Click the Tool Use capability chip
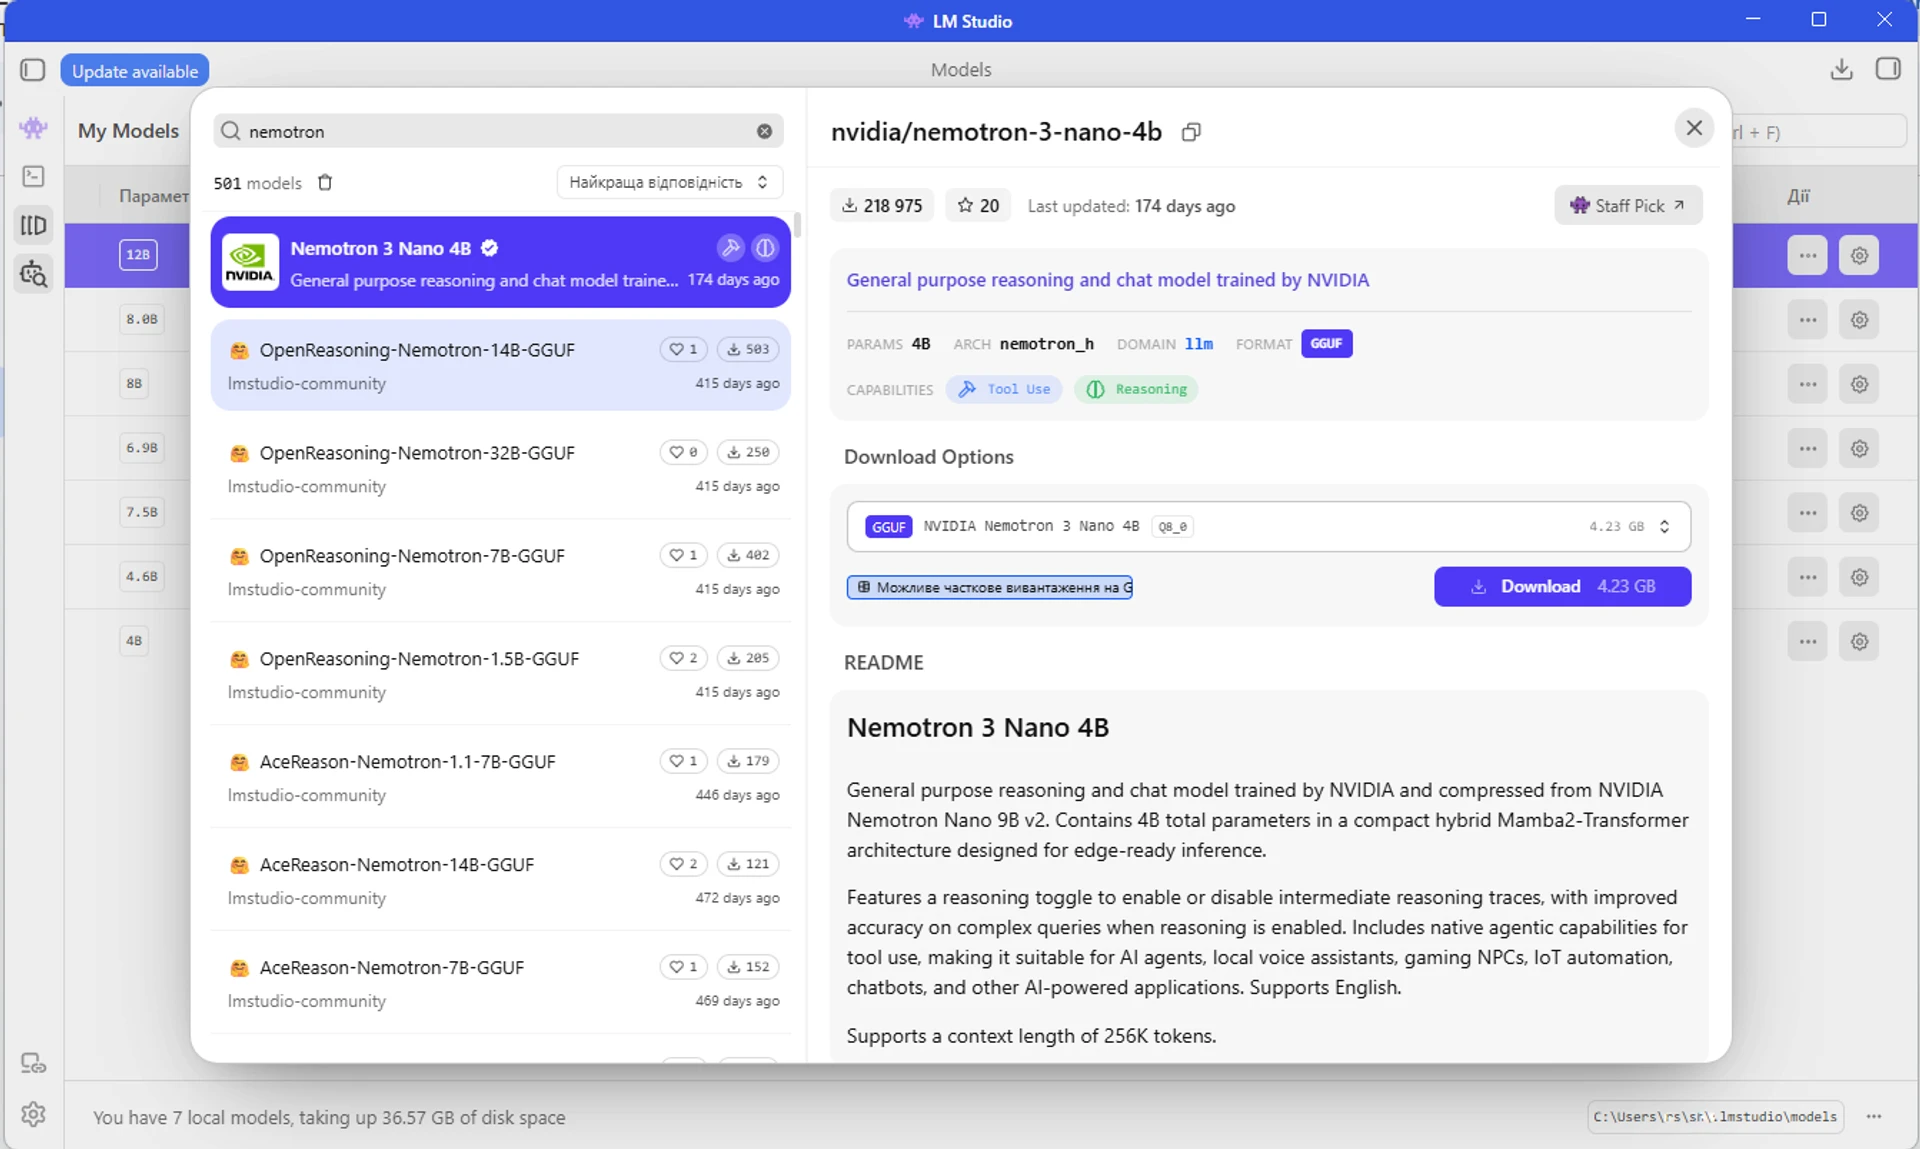 pyautogui.click(x=1004, y=390)
